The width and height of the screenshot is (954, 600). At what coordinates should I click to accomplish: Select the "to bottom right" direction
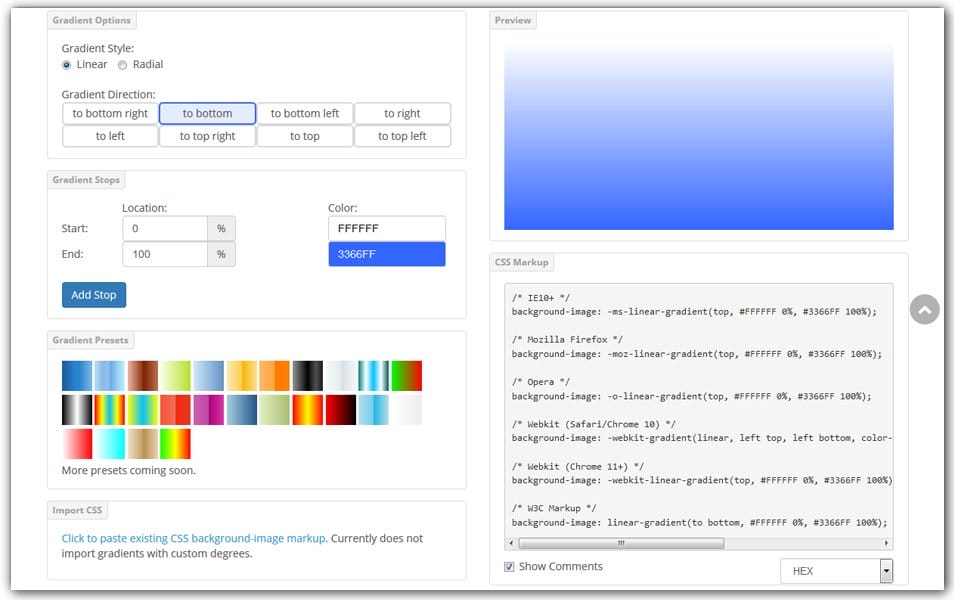[109, 113]
